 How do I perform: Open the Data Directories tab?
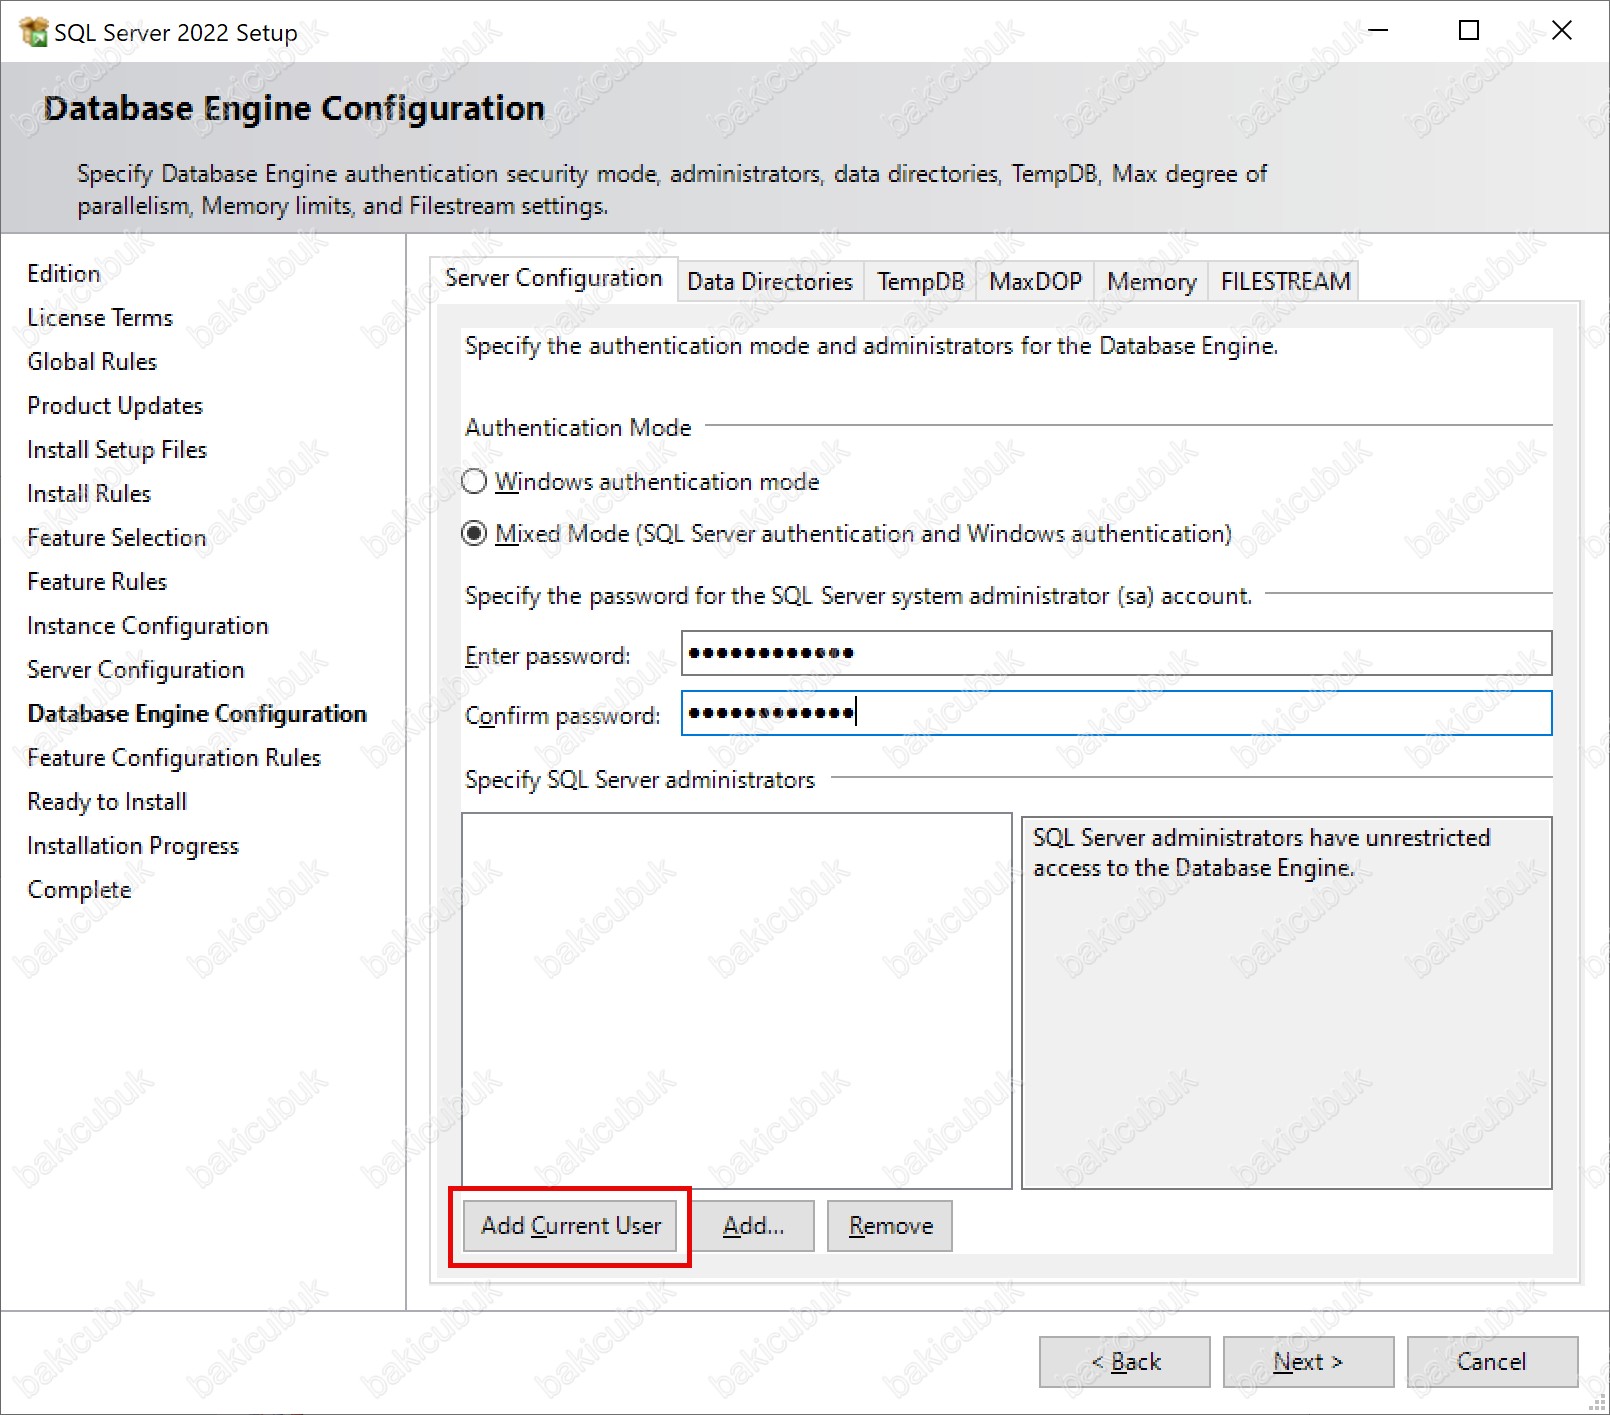point(770,282)
